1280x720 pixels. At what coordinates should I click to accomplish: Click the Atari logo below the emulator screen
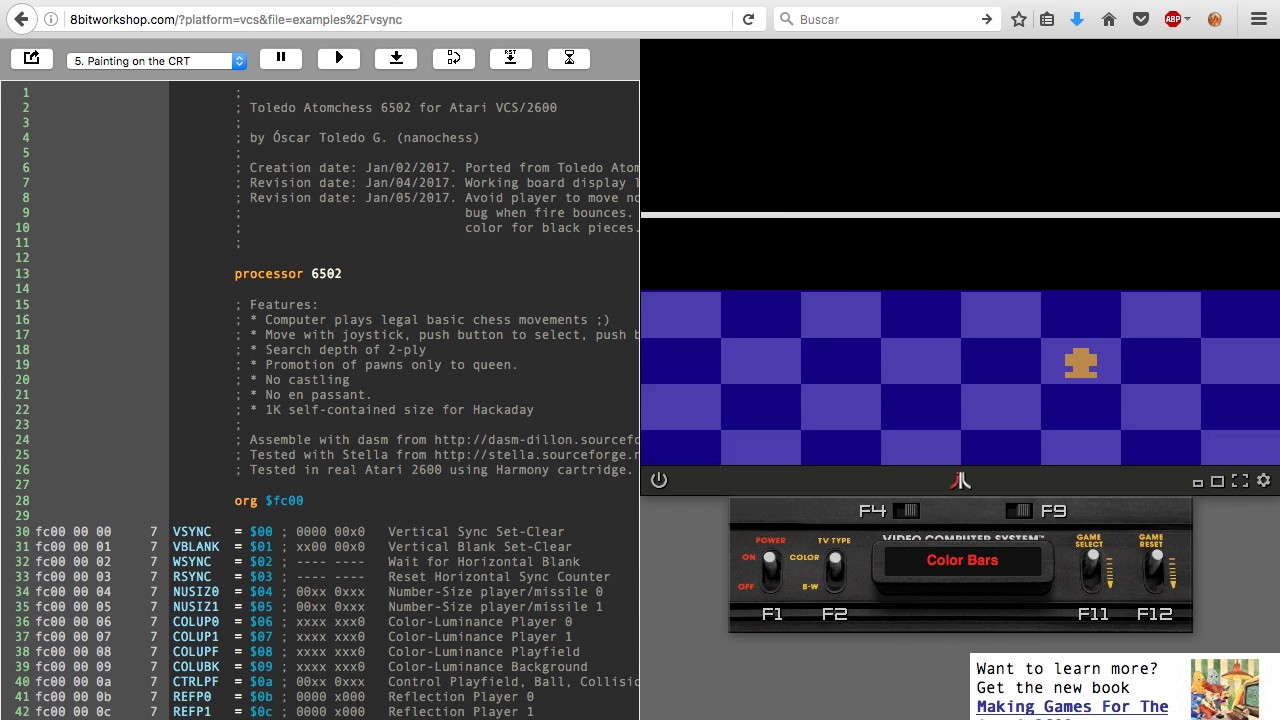coord(960,481)
